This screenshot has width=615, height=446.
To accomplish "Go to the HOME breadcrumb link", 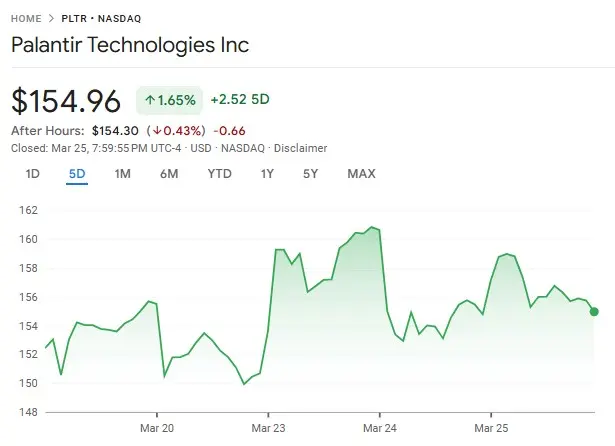I will pyautogui.click(x=26, y=19).
